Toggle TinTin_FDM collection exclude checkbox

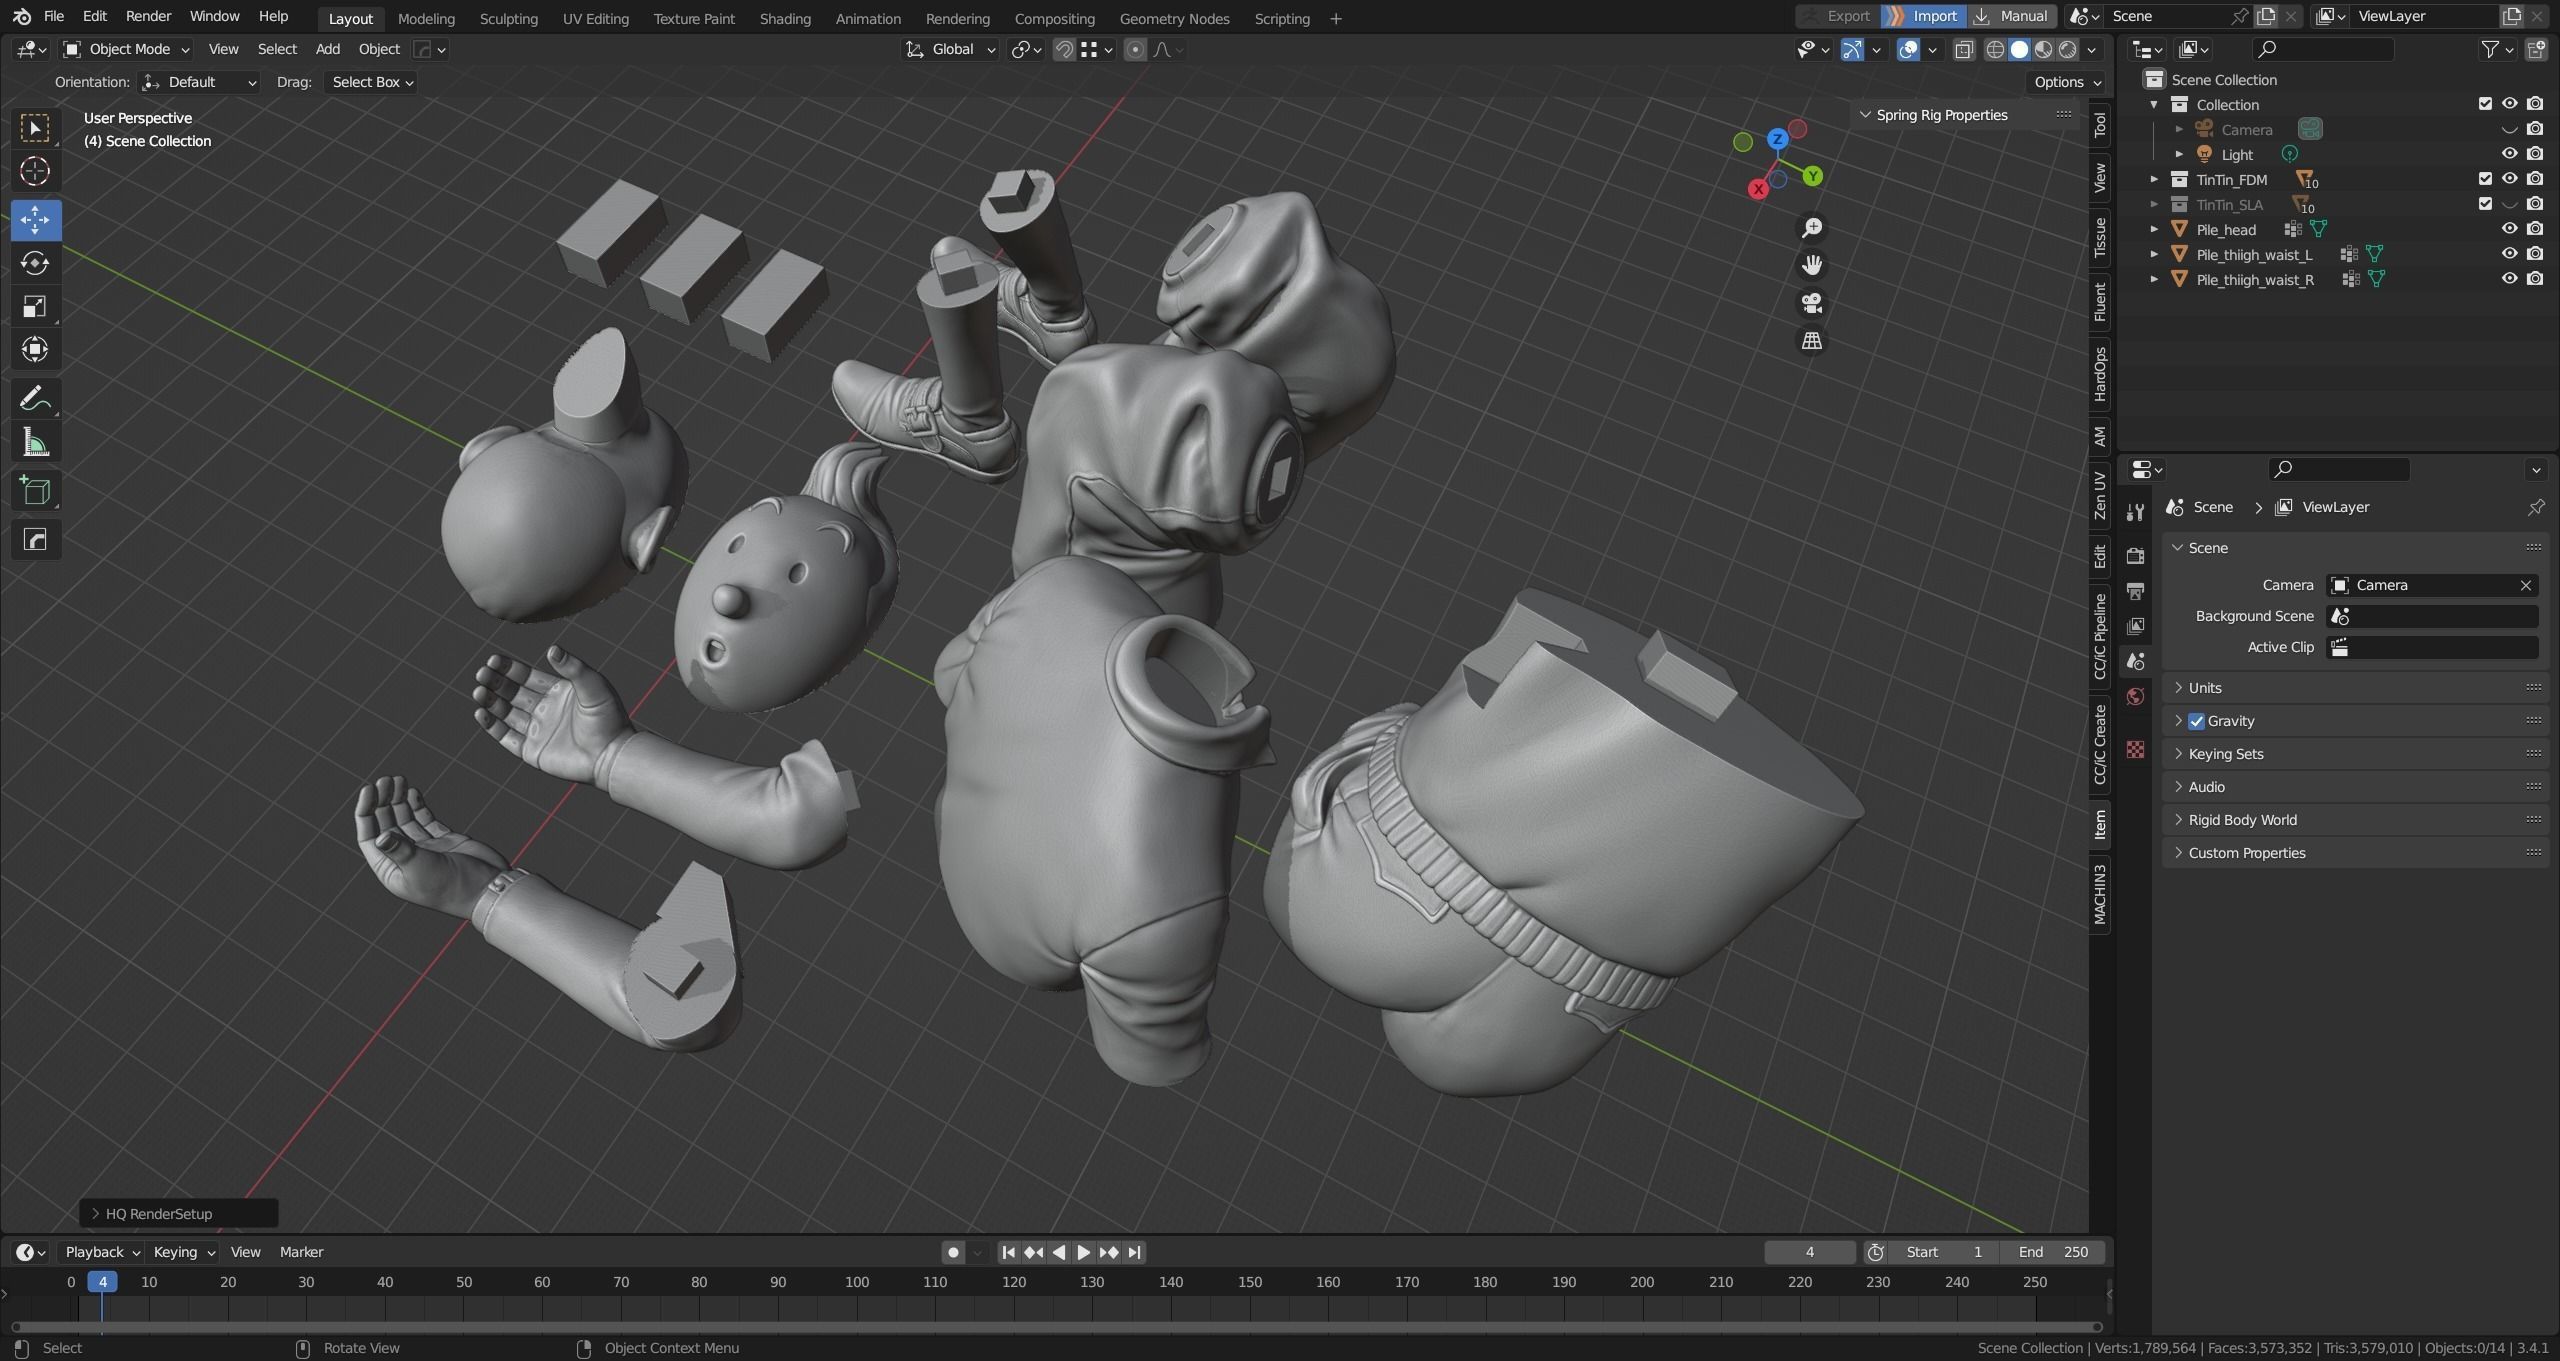click(x=2485, y=179)
